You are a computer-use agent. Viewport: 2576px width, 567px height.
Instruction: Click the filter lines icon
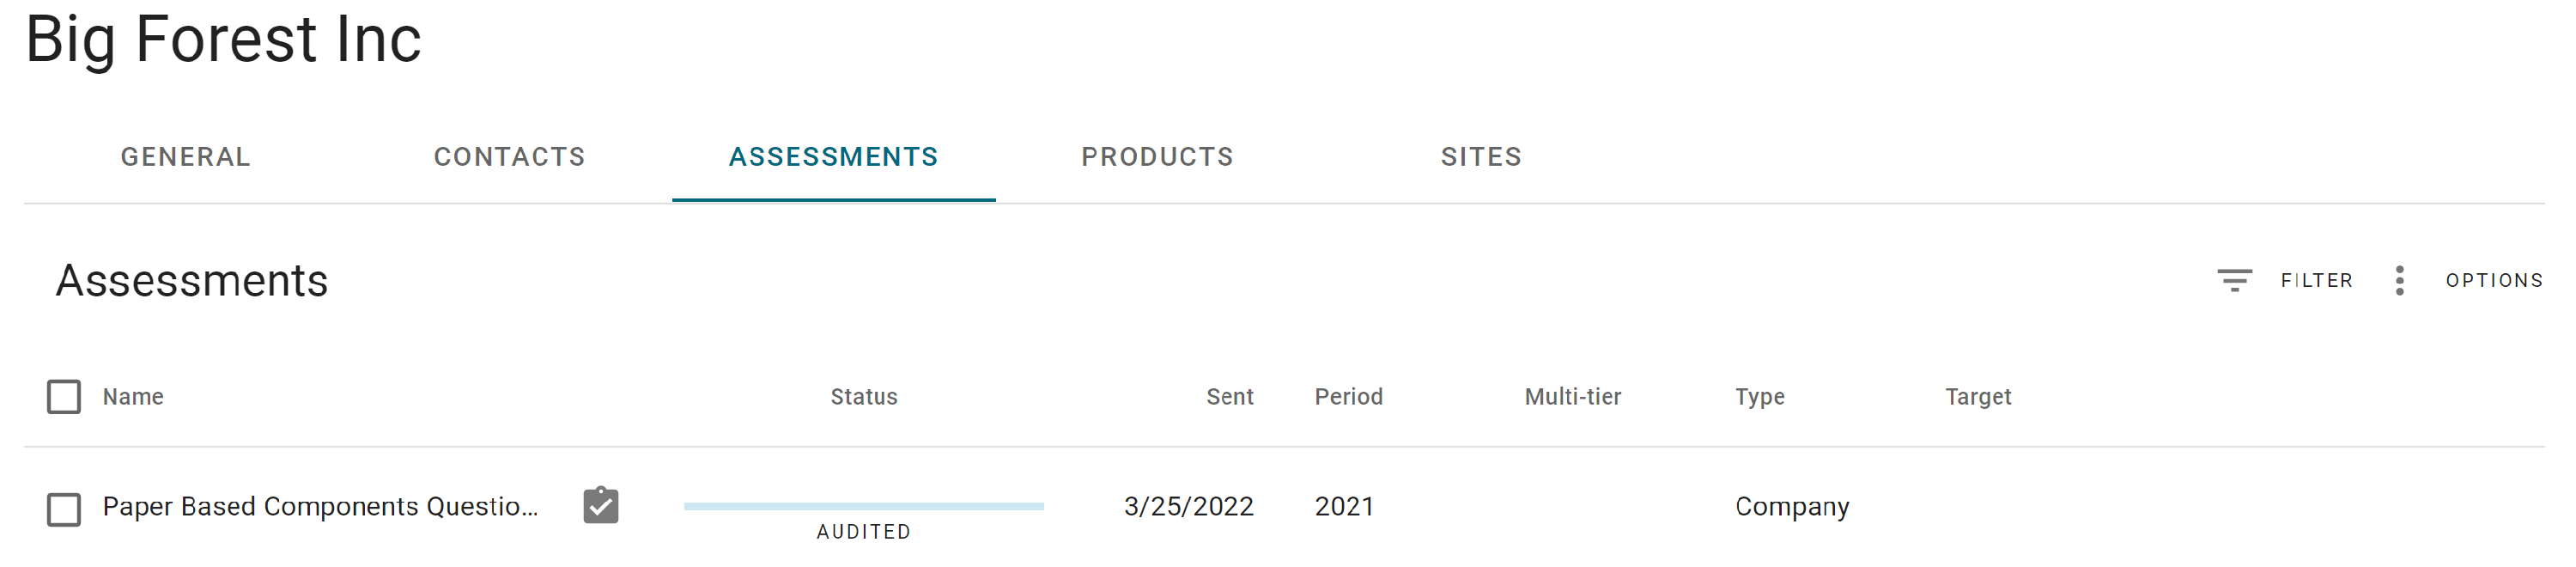pos(2234,280)
